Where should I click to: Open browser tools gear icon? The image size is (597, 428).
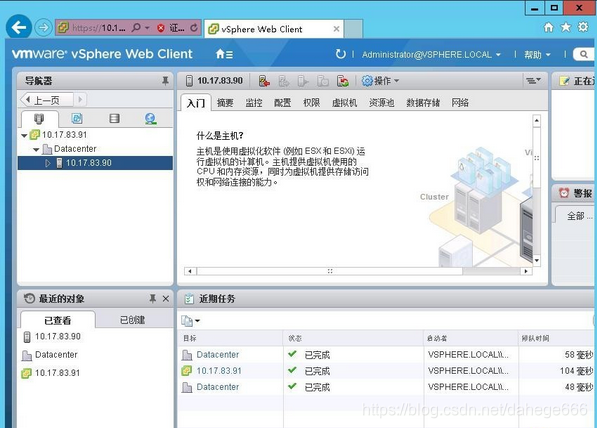click(x=583, y=27)
